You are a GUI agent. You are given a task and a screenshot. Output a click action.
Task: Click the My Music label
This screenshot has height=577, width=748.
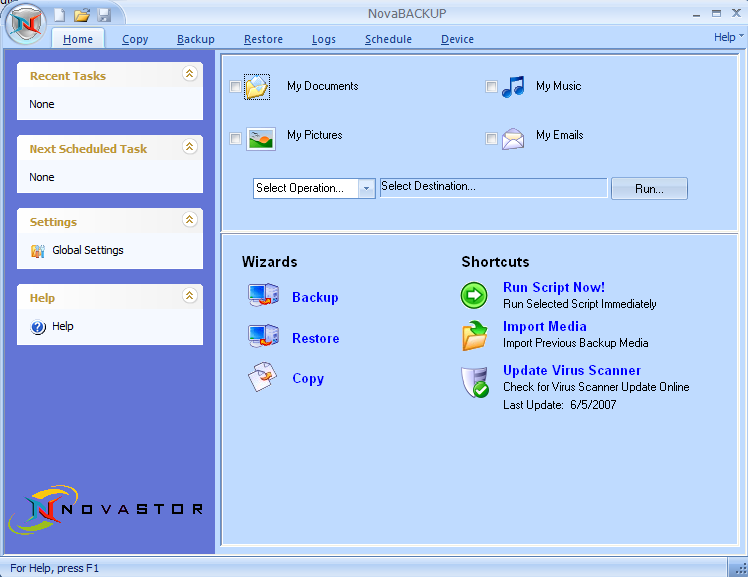(x=559, y=86)
